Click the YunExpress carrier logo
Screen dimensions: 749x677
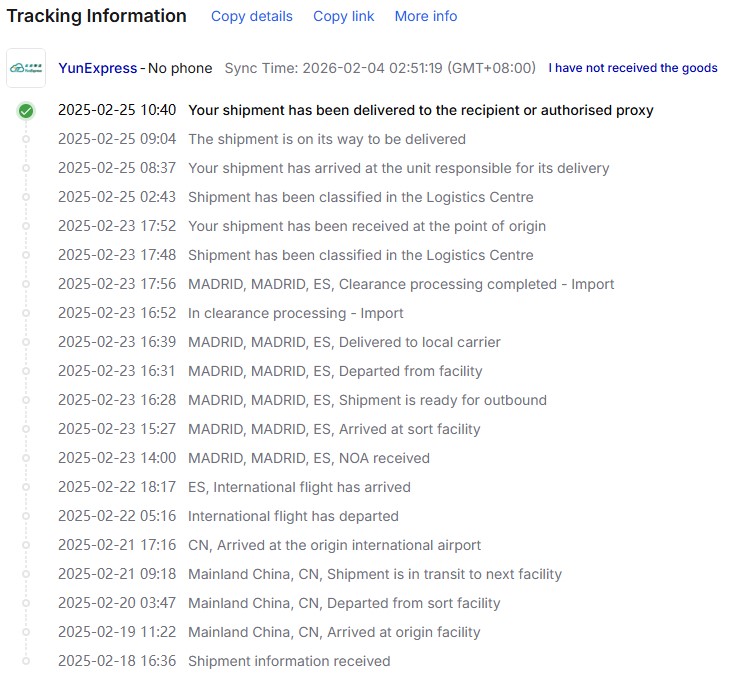point(27,68)
